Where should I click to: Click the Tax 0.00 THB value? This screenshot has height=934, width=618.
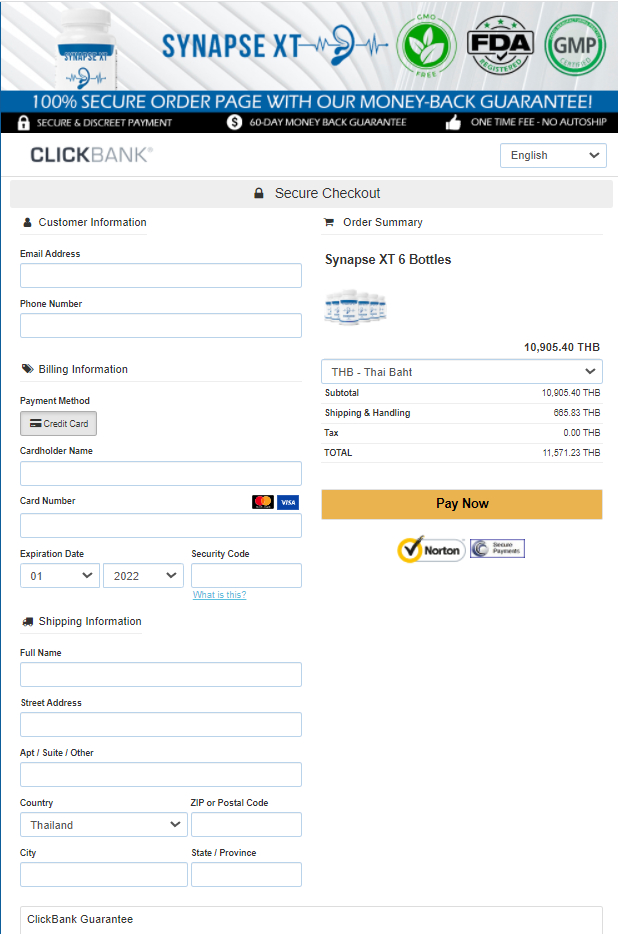click(582, 433)
